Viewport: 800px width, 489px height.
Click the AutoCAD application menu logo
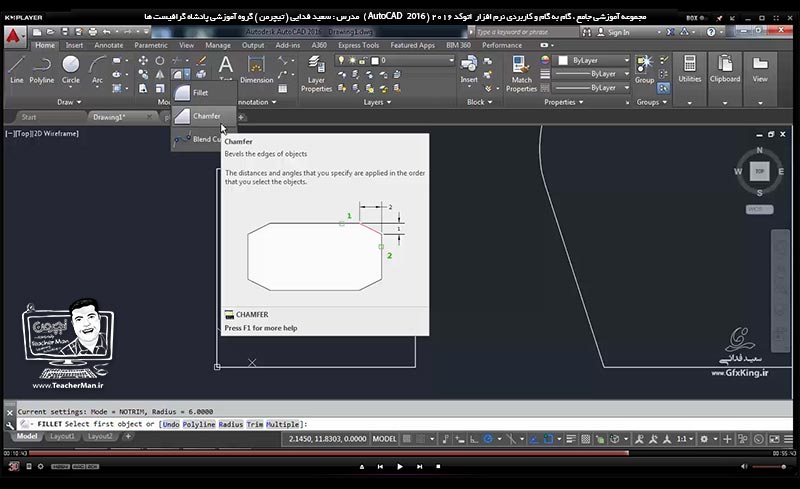[x=14, y=36]
